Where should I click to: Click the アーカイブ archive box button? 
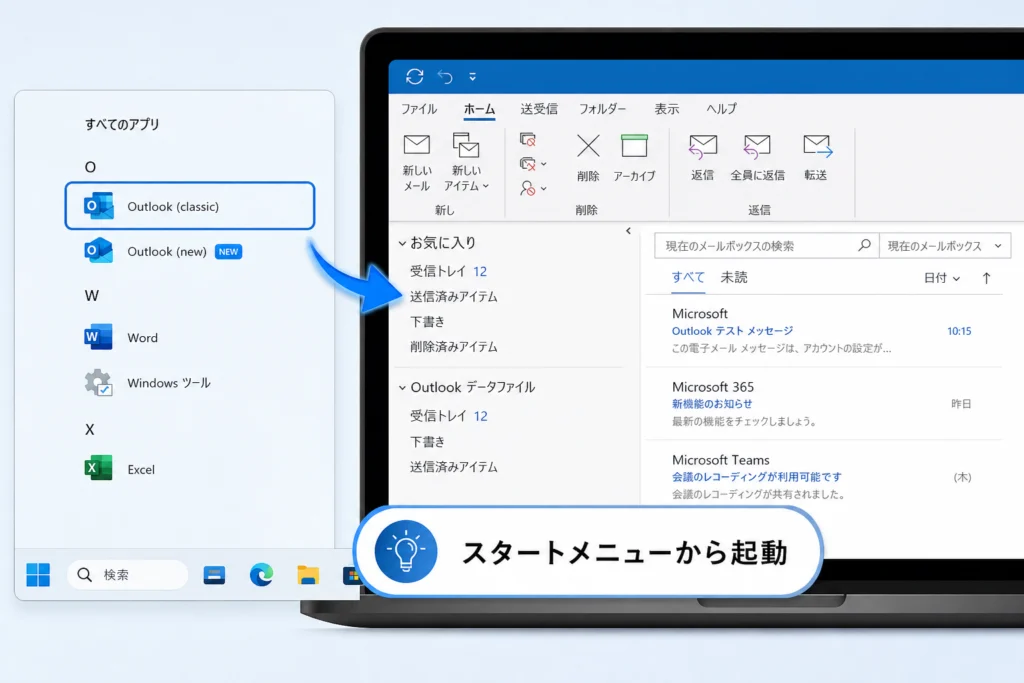[634, 157]
